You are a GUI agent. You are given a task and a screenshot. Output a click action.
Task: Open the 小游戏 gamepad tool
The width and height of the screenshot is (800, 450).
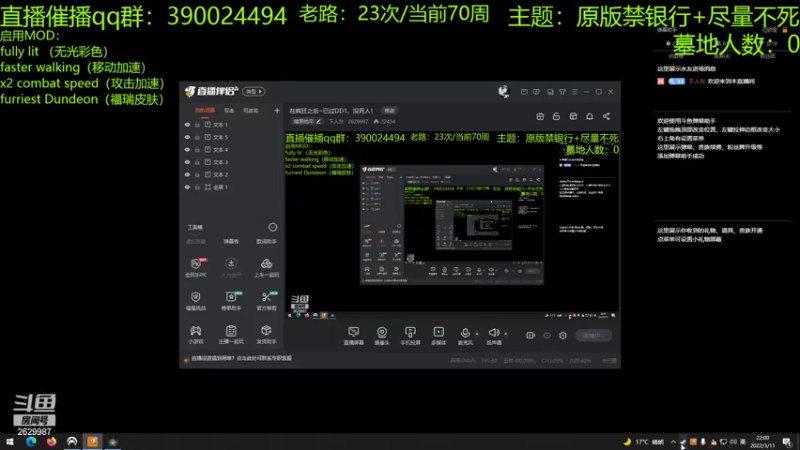click(x=196, y=335)
